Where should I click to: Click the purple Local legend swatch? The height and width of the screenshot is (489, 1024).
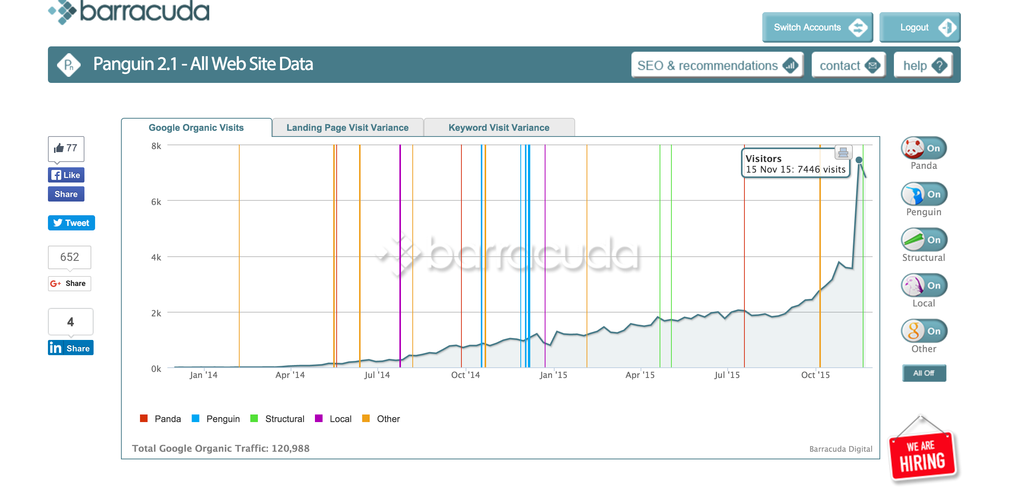[319, 418]
